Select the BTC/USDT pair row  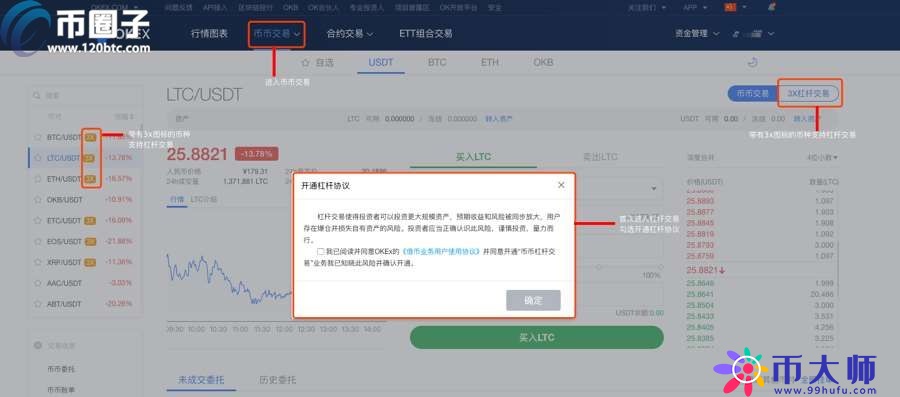85,137
